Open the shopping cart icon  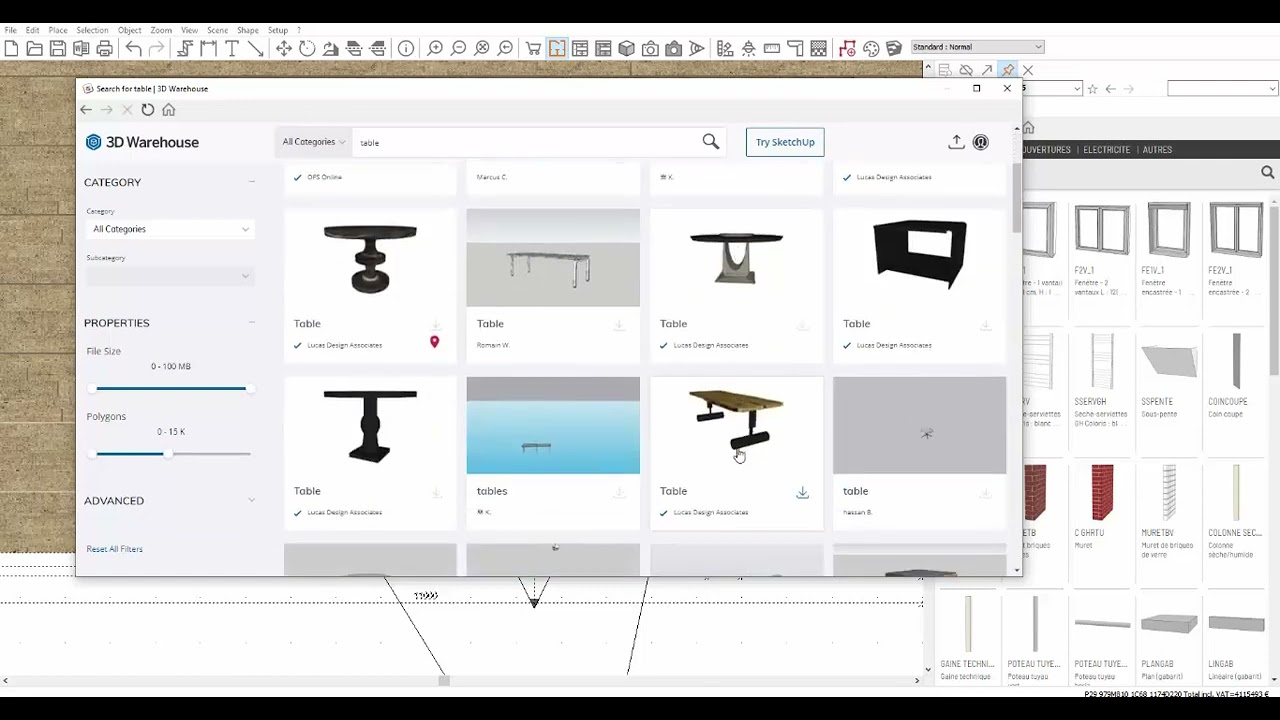click(x=533, y=48)
